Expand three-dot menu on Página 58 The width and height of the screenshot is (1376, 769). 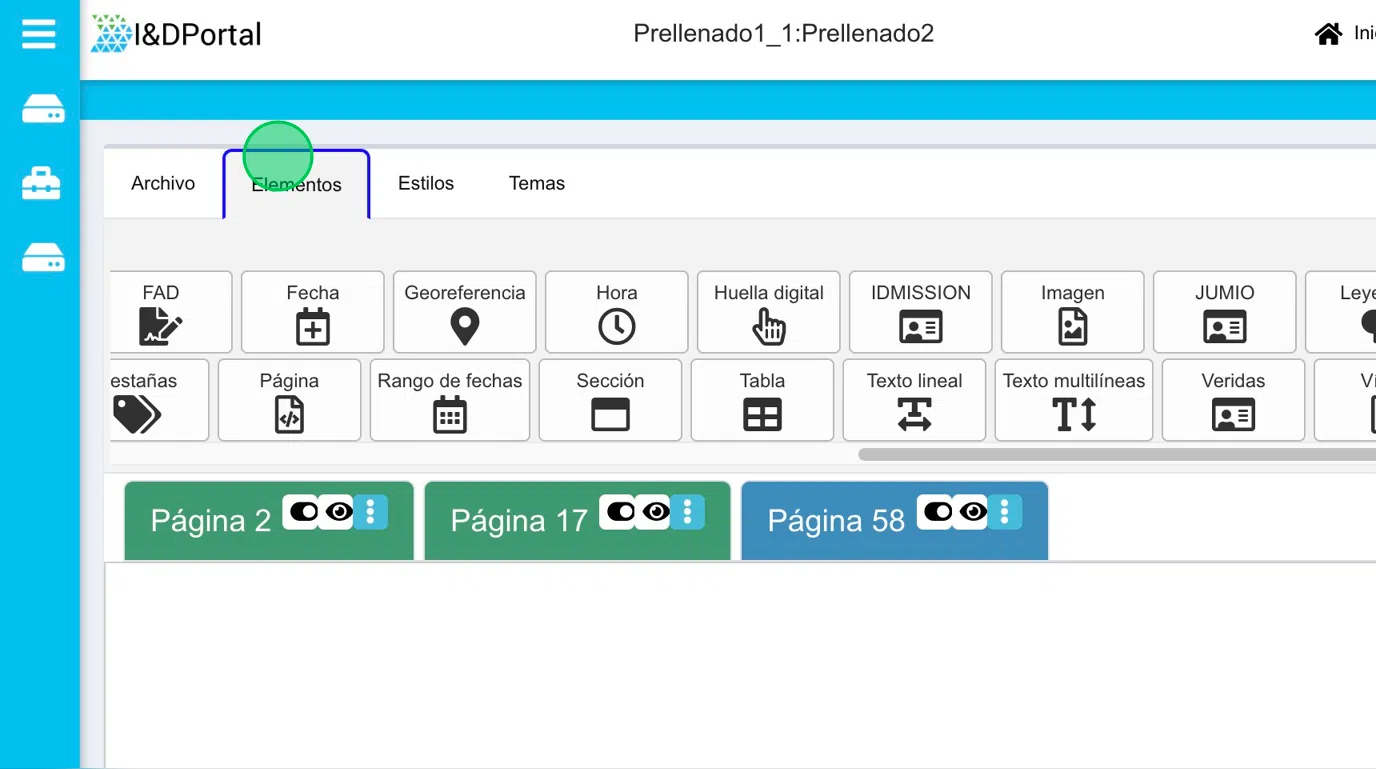1004,512
